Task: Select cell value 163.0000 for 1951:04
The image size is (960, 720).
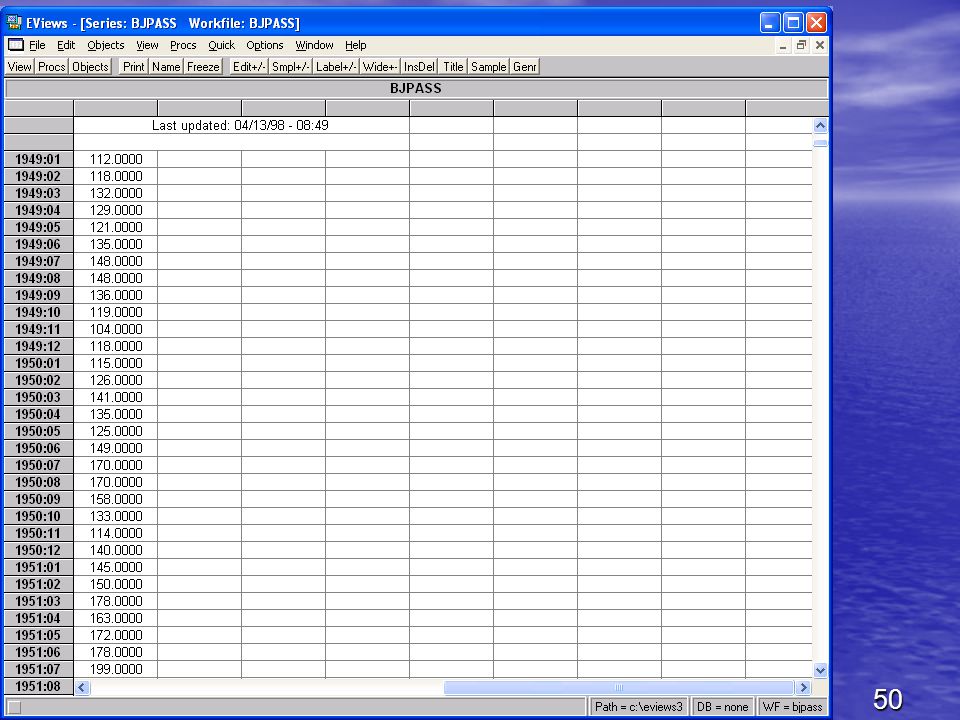Action: [116, 618]
